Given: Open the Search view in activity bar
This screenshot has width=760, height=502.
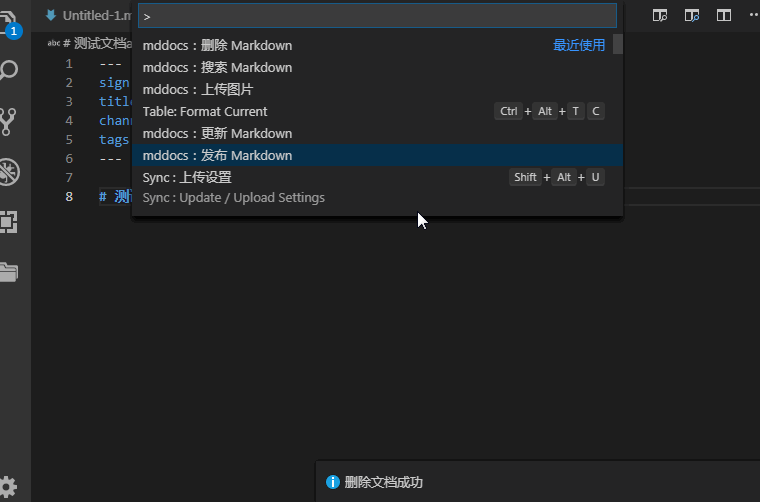Looking at the screenshot, I should 8,71.
